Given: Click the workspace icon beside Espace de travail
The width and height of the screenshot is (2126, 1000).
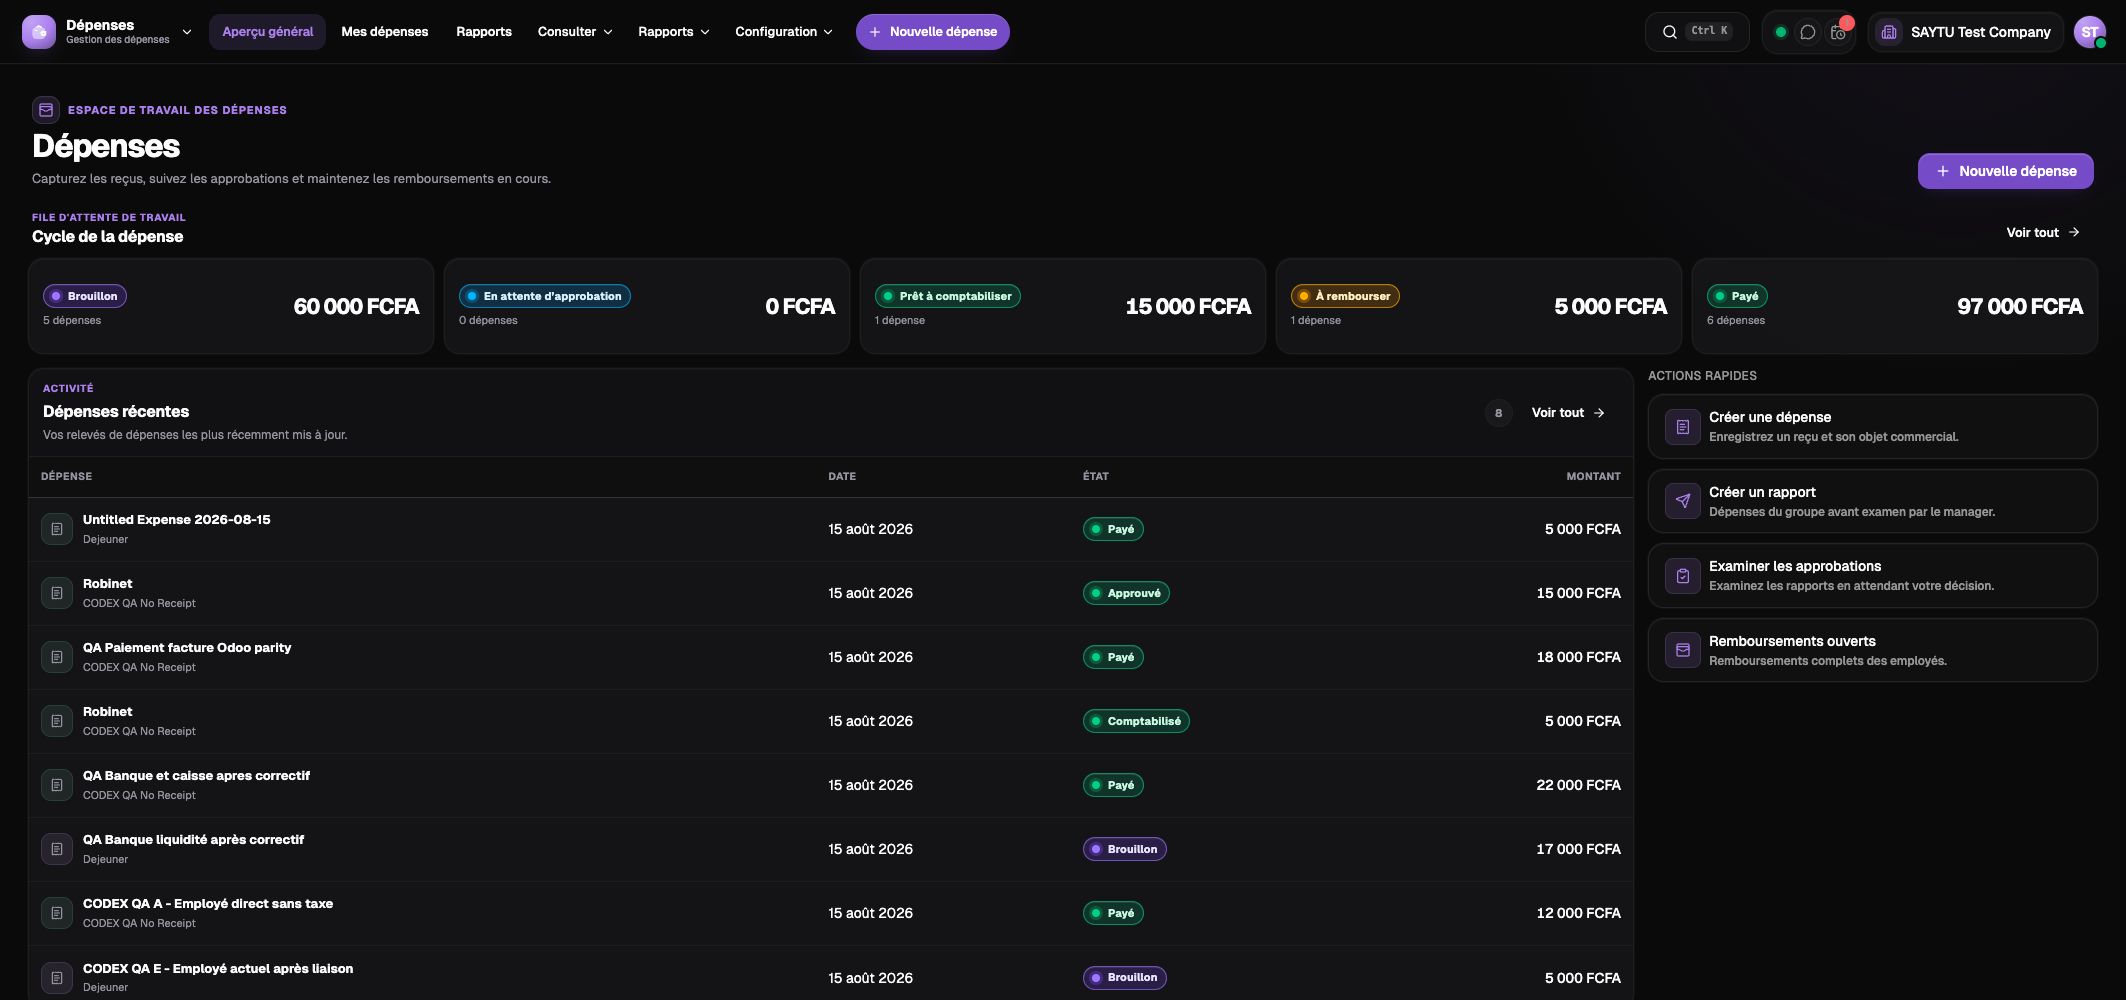Looking at the screenshot, I should [x=46, y=110].
